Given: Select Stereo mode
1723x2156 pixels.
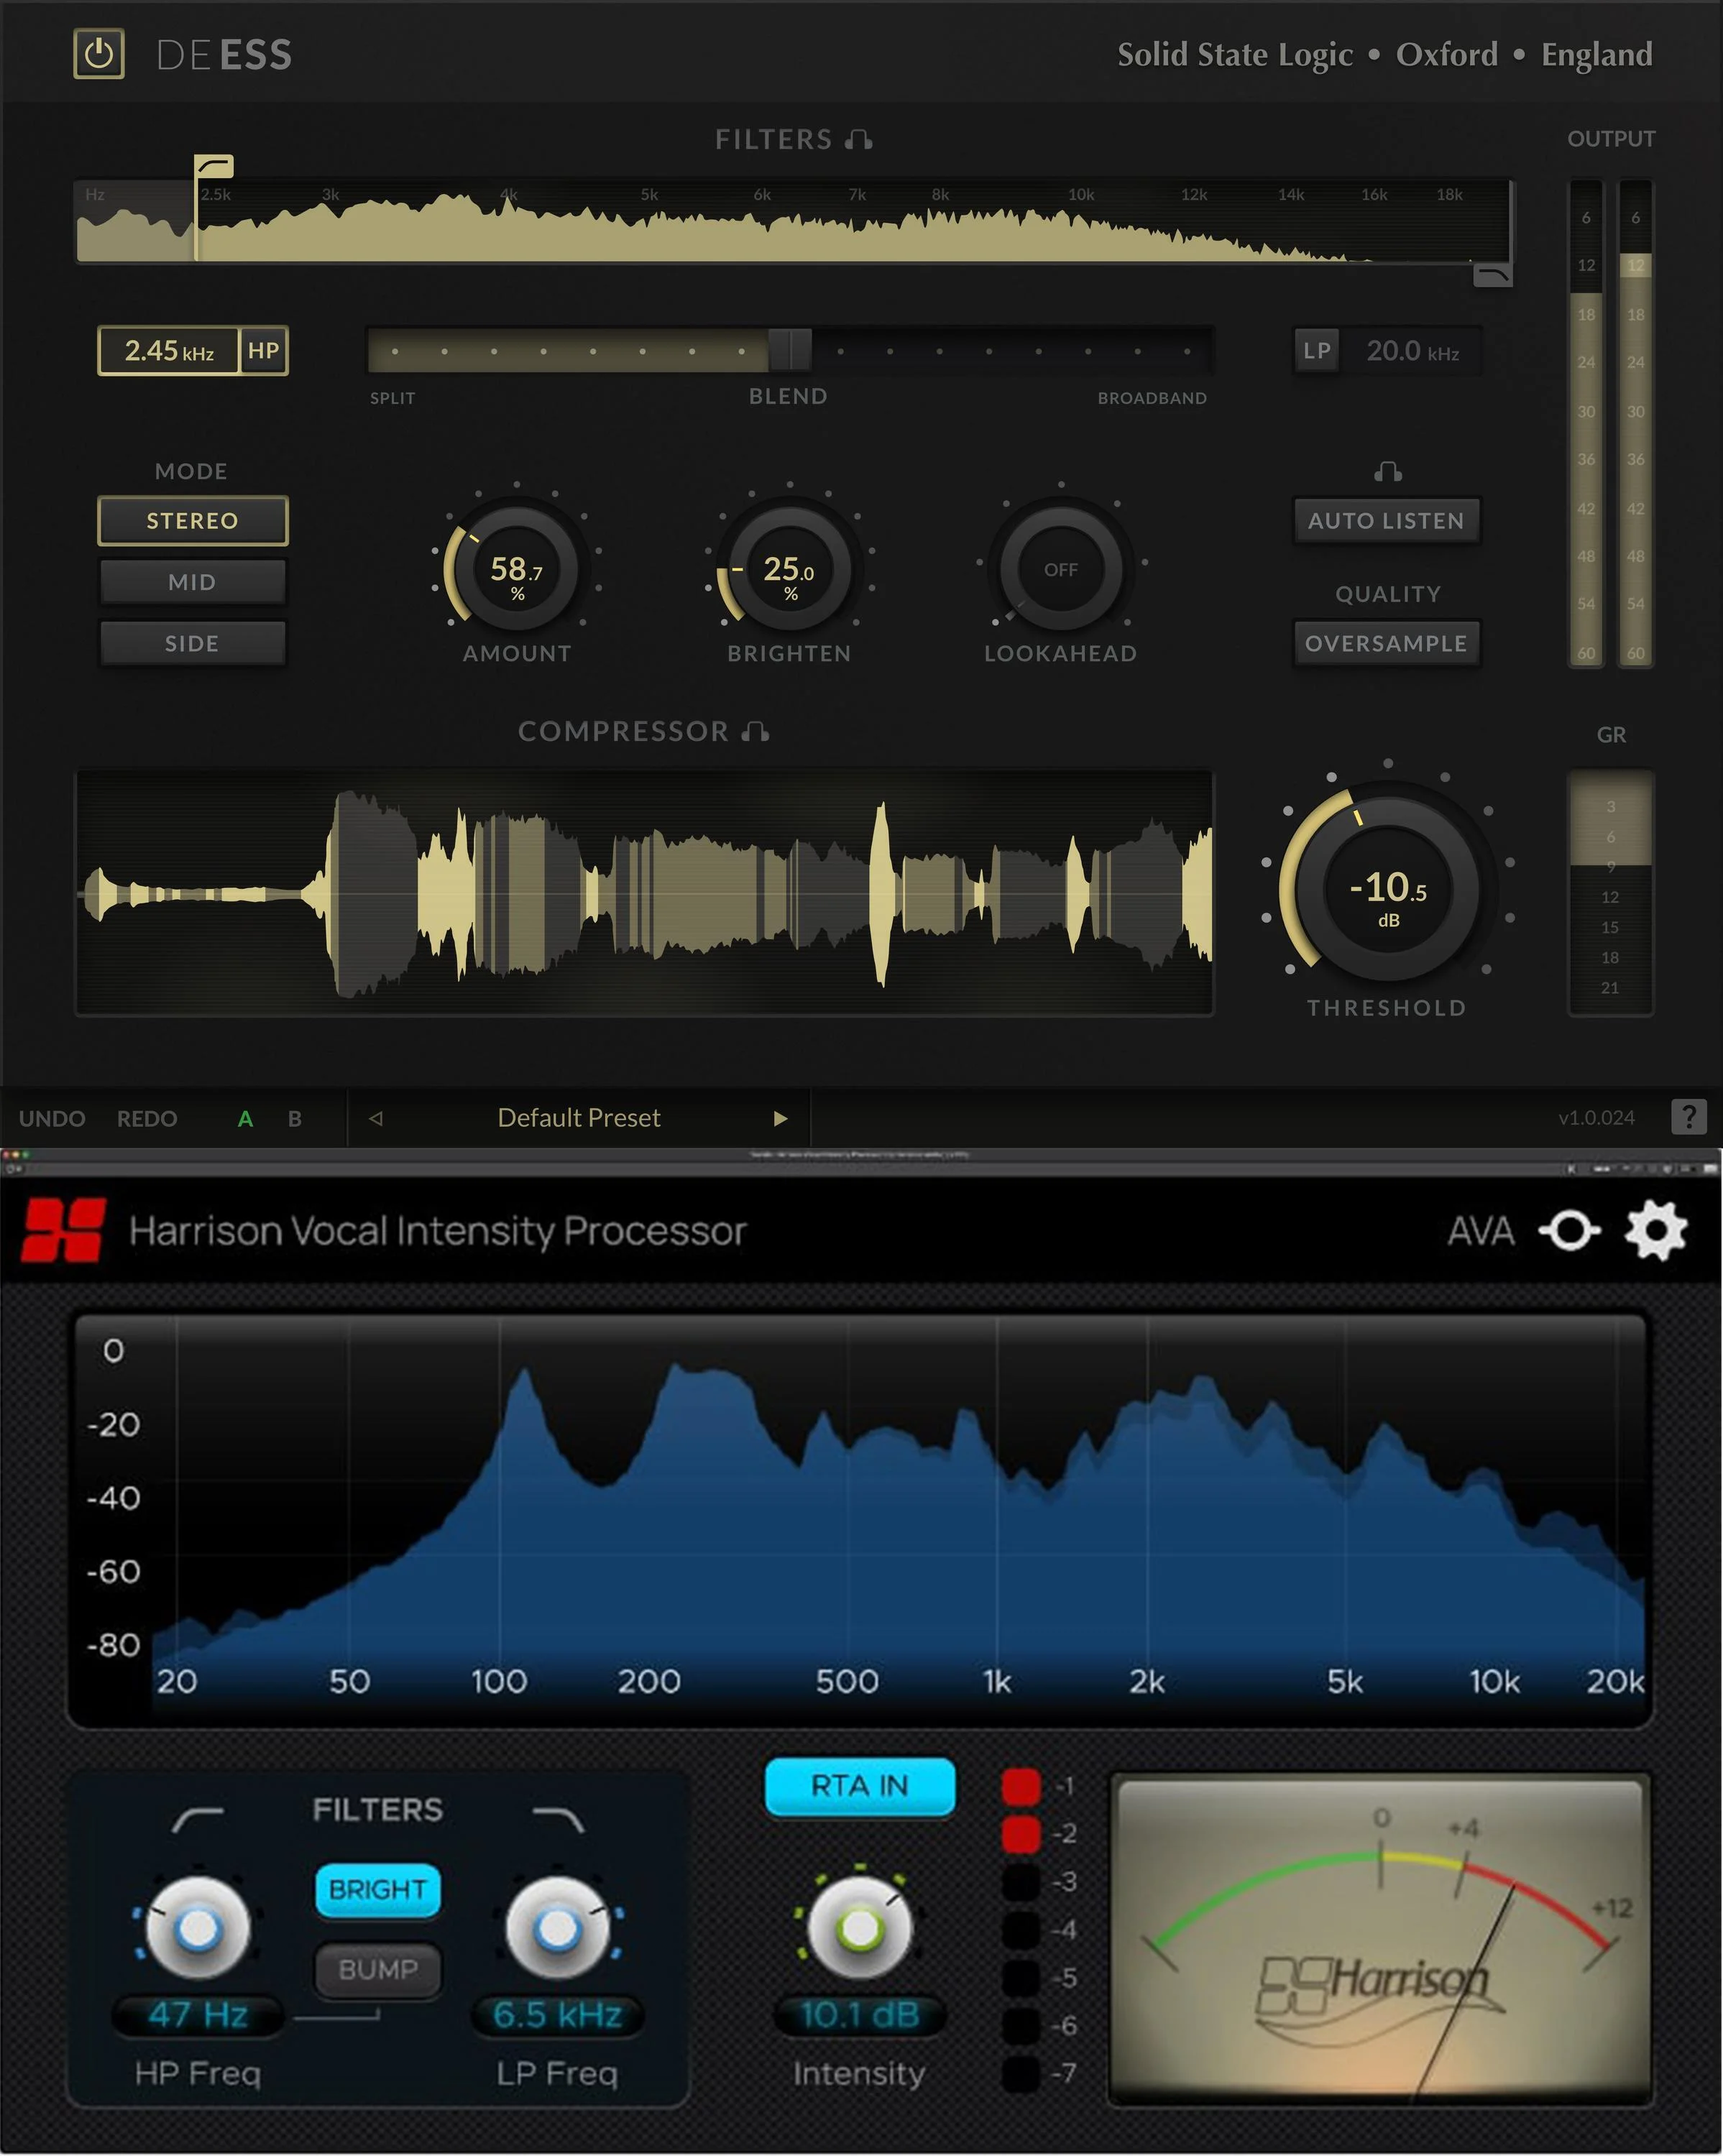Looking at the screenshot, I should click(192, 521).
